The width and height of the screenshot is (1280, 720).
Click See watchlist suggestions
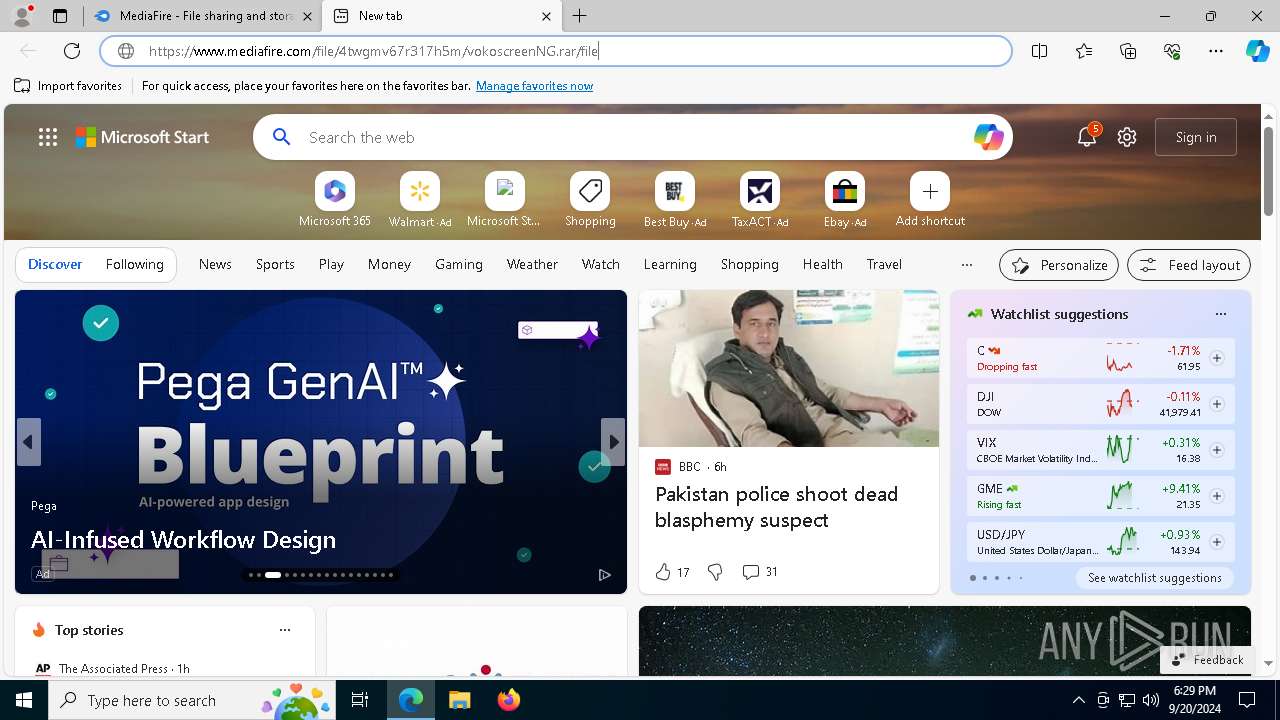pyautogui.click(x=1154, y=578)
